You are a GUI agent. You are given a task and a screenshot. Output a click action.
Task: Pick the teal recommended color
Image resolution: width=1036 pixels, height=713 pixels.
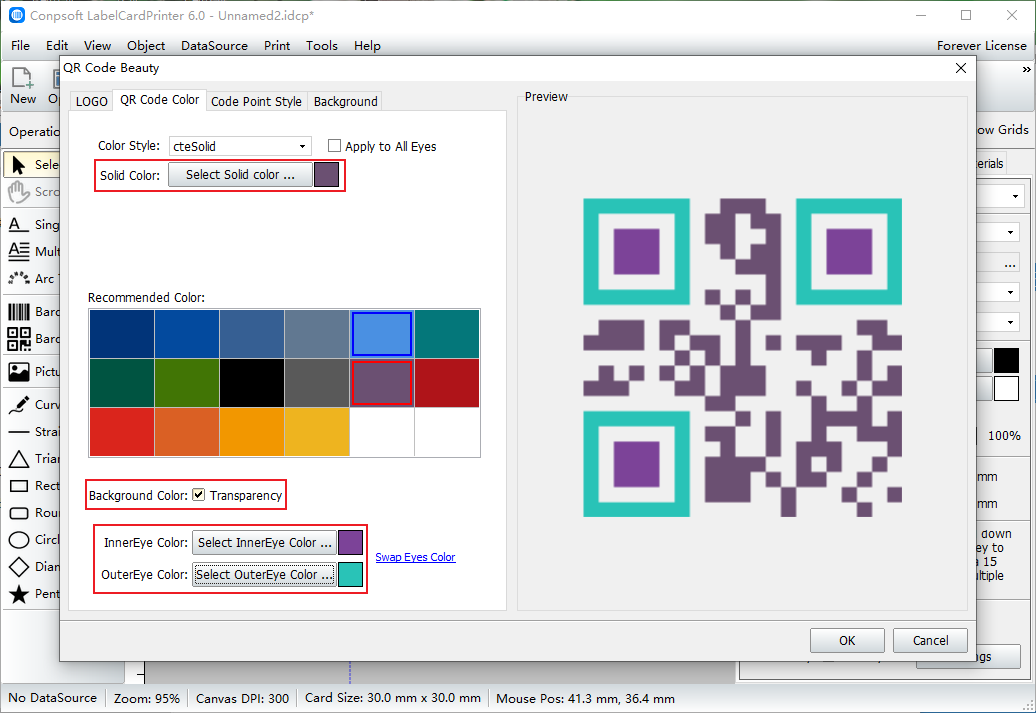[447, 334]
